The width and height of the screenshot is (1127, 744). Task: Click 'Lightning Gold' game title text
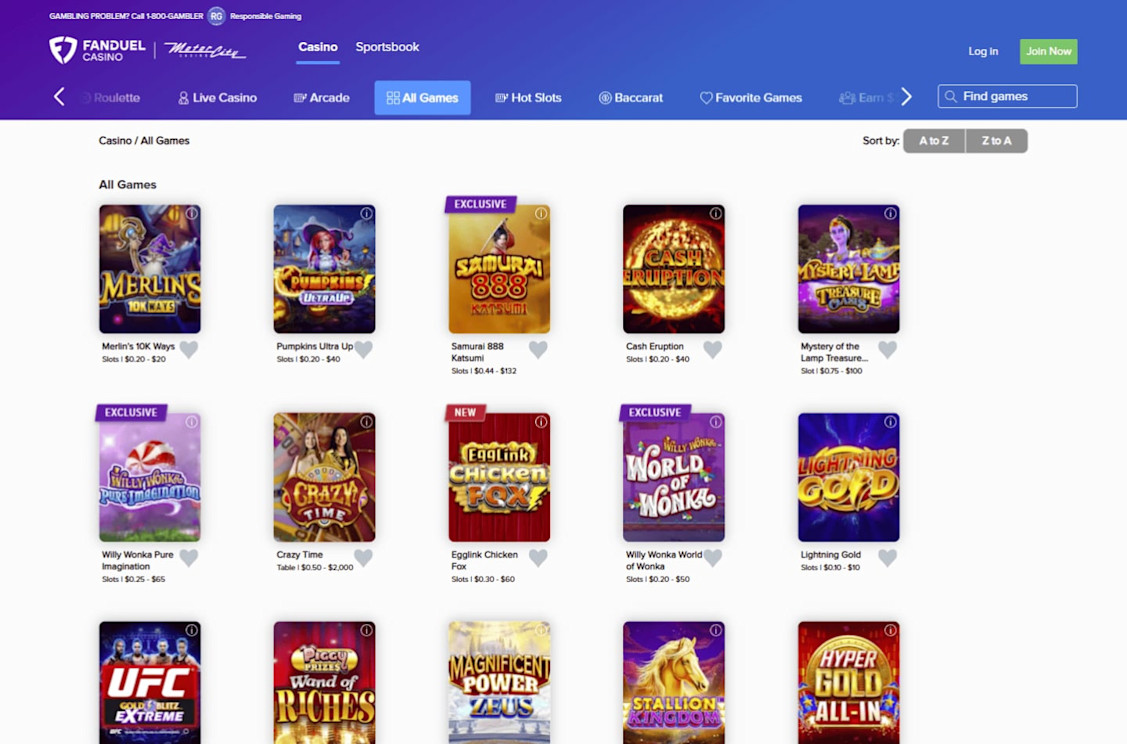[830, 555]
